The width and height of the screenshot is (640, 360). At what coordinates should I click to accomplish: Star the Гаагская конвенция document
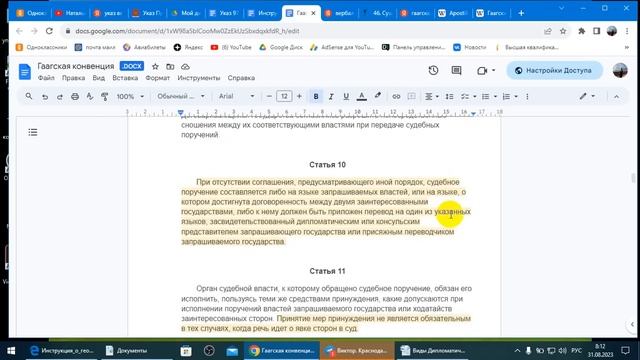pyautogui.click(x=155, y=67)
